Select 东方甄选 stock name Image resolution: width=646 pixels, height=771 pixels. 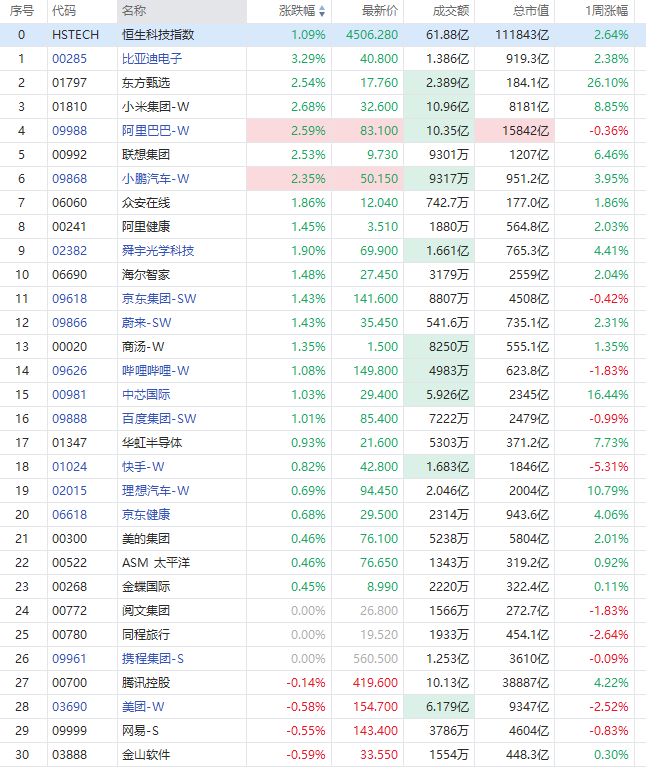point(146,83)
